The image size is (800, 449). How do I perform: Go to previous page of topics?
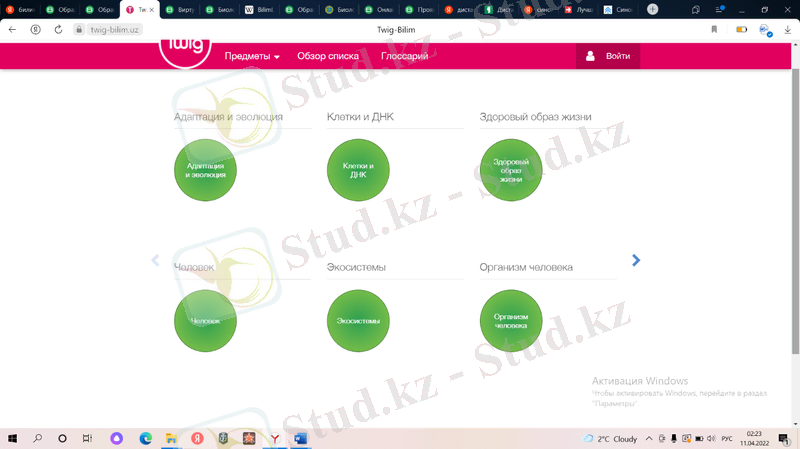pyautogui.click(x=155, y=260)
